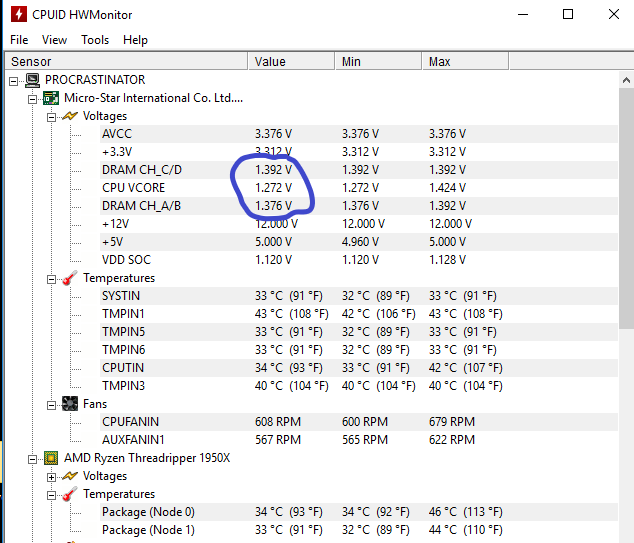Click CPUFANIN value 608 RPM
Image resolution: width=634 pixels, height=543 pixels.
coord(278,422)
